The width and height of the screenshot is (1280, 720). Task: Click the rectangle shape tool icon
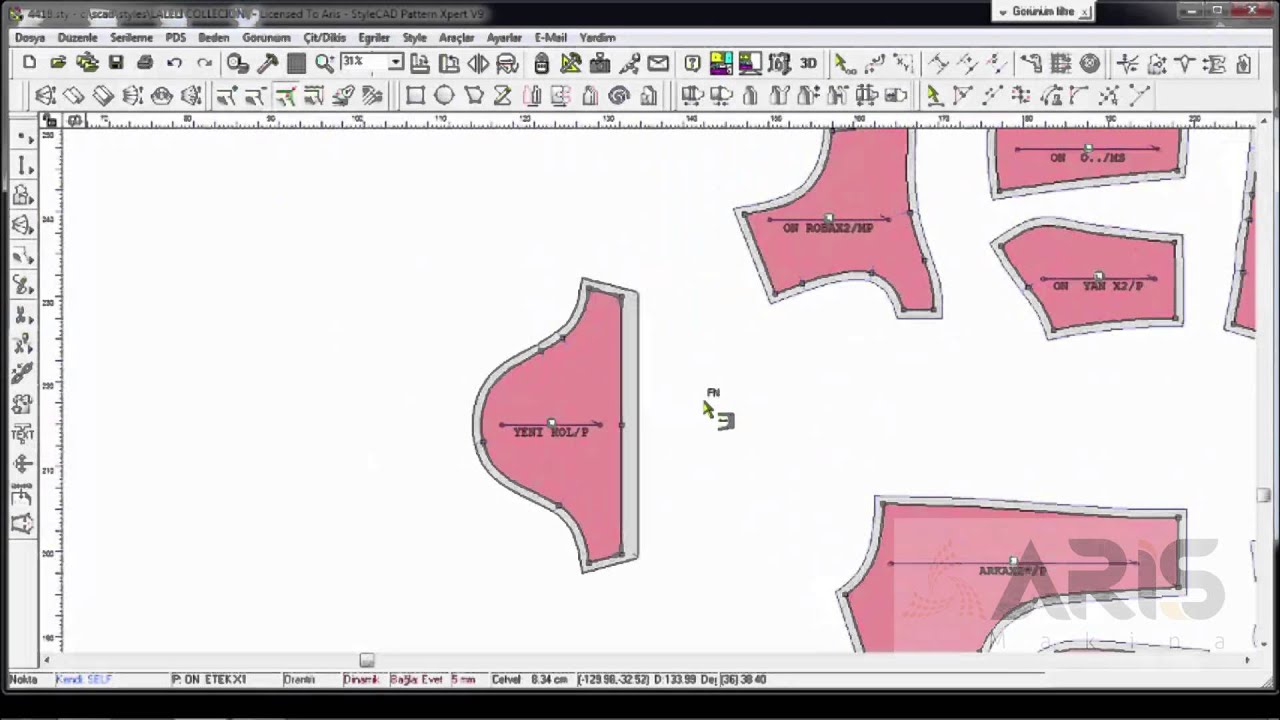click(415, 96)
